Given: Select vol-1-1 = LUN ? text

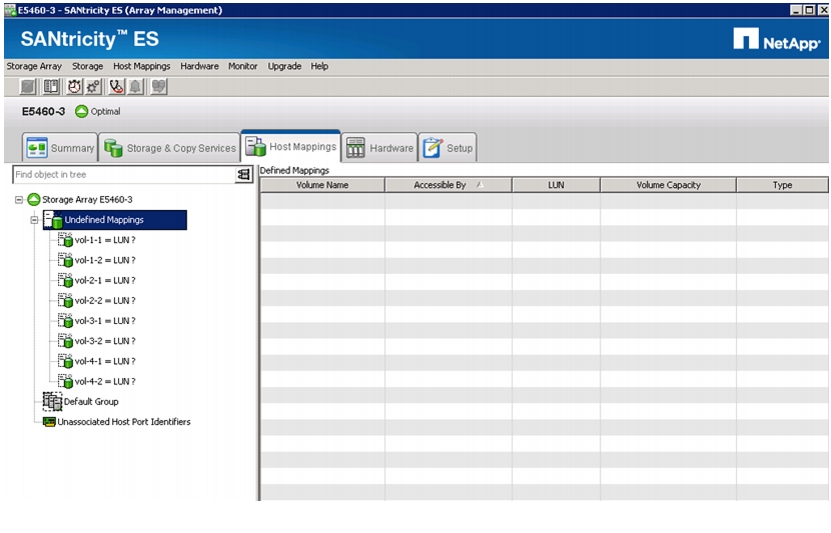Looking at the screenshot, I should click(105, 240).
